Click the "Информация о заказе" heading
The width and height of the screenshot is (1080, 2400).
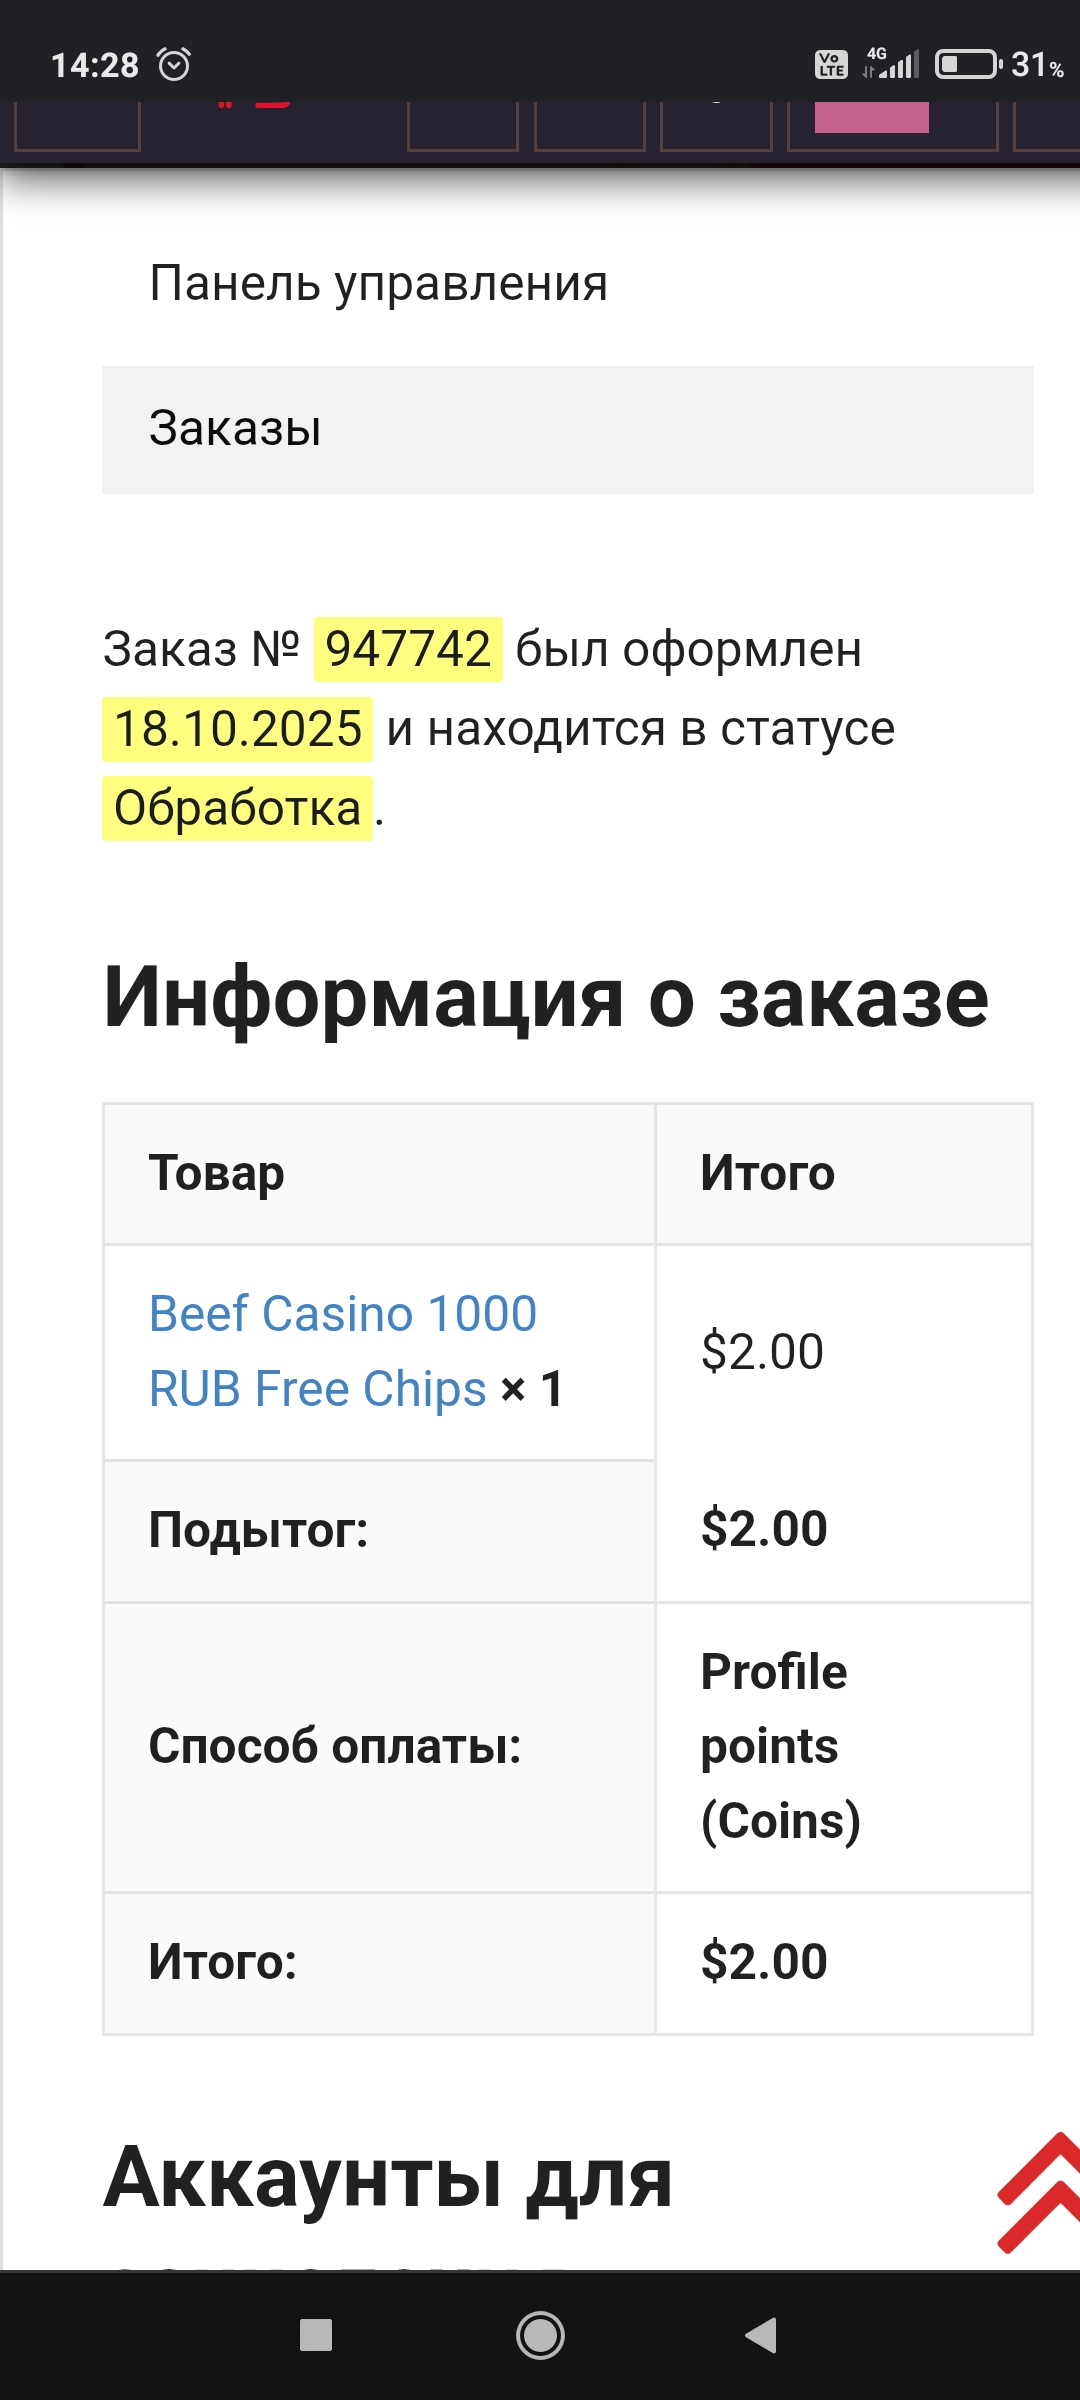(x=546, y=997)
